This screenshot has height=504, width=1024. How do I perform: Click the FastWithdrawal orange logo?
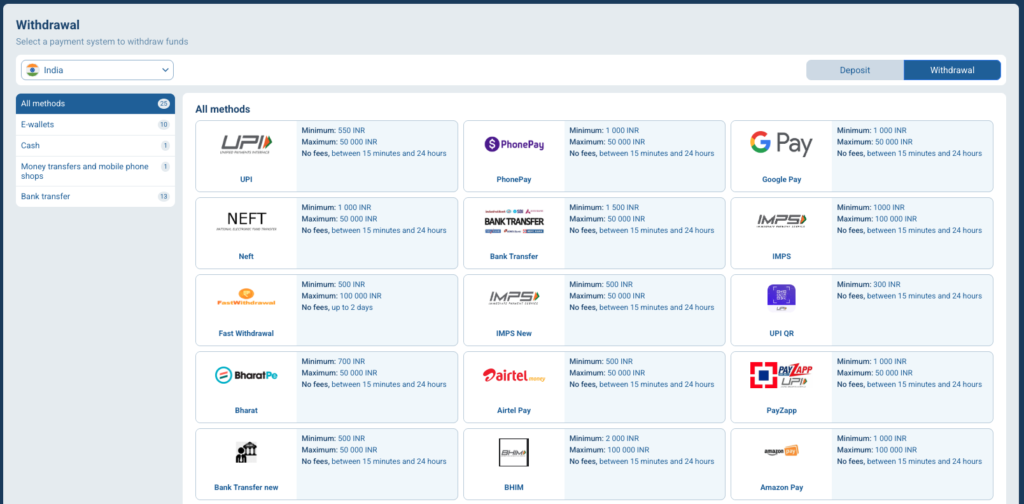pos(246,298)
